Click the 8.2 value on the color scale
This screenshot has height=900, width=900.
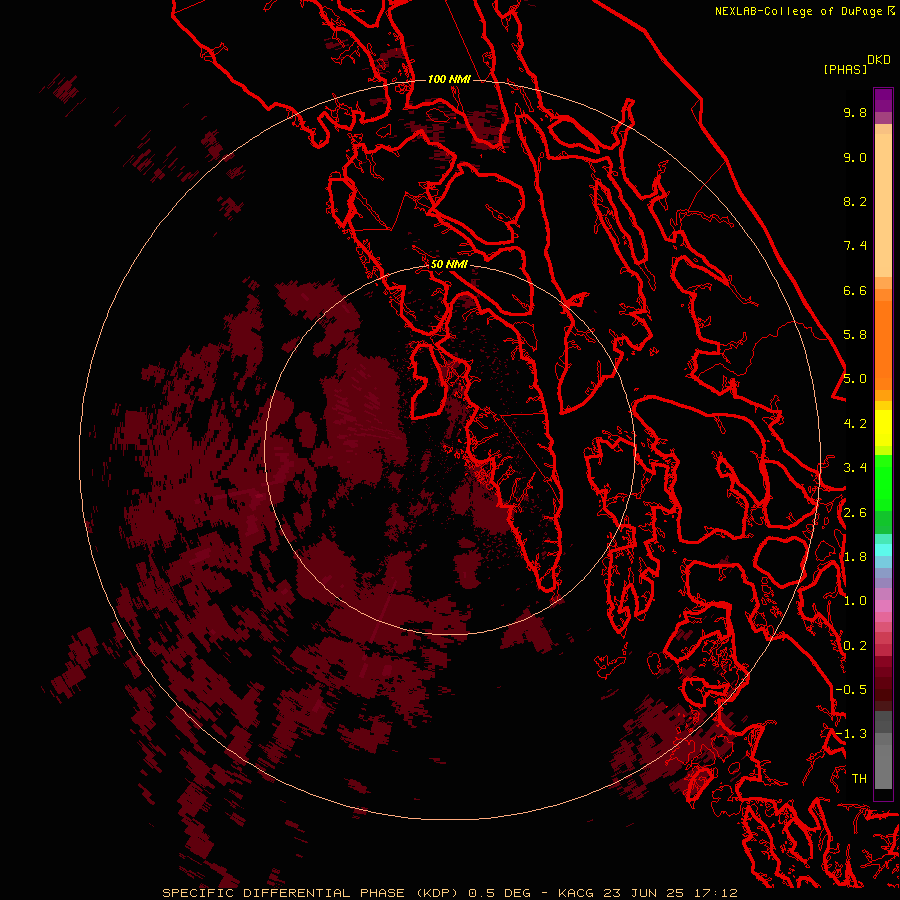[x=855, y=201]
